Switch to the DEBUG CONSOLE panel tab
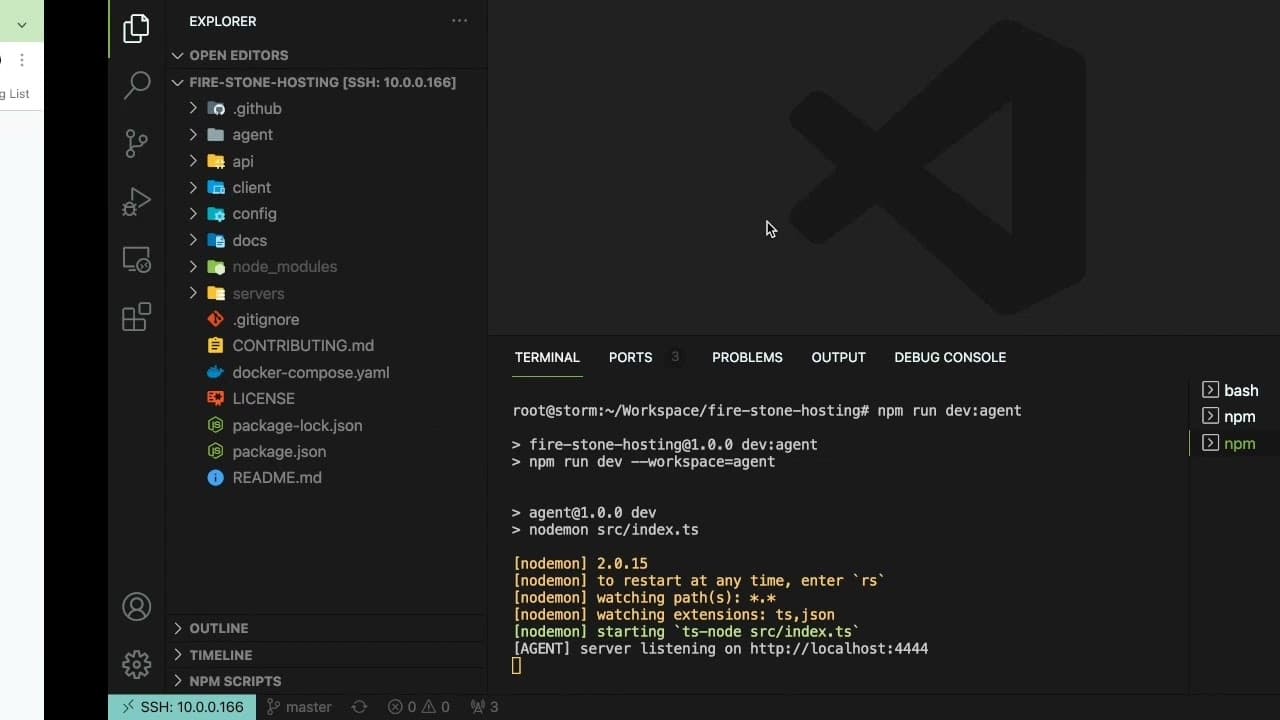Image resolution: width=1280 pixels, height=720 pixels. pyautogui.click(x=950, y=358)
